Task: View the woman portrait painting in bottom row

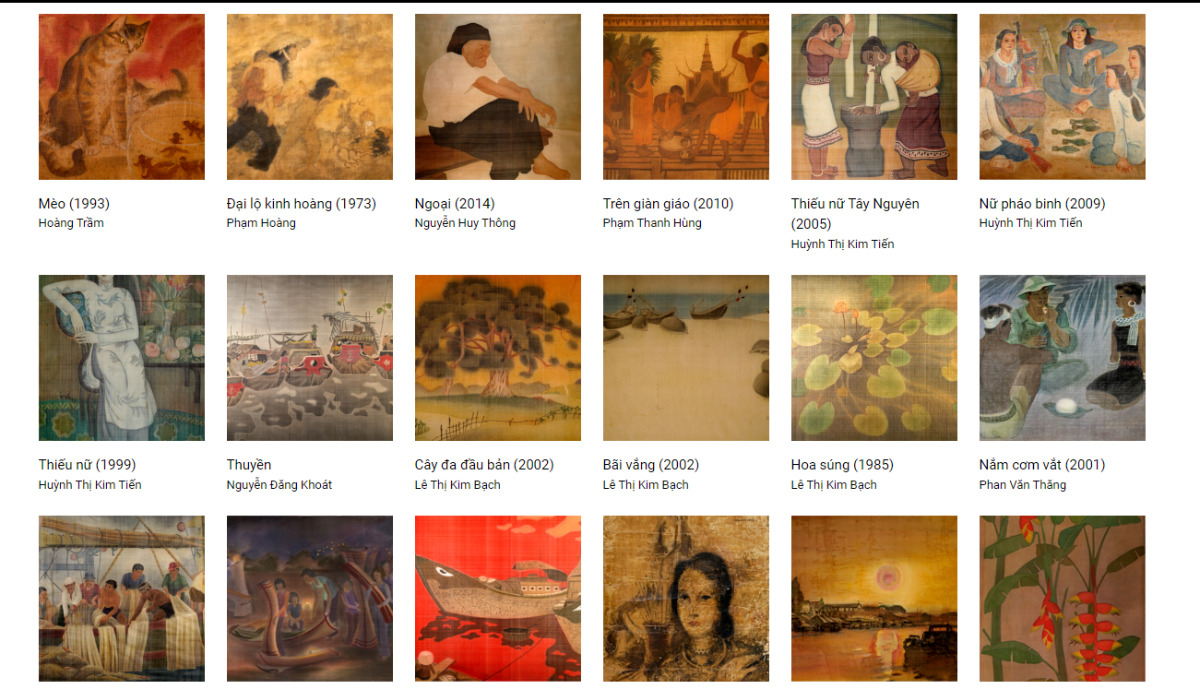Action: coord(686,598)
